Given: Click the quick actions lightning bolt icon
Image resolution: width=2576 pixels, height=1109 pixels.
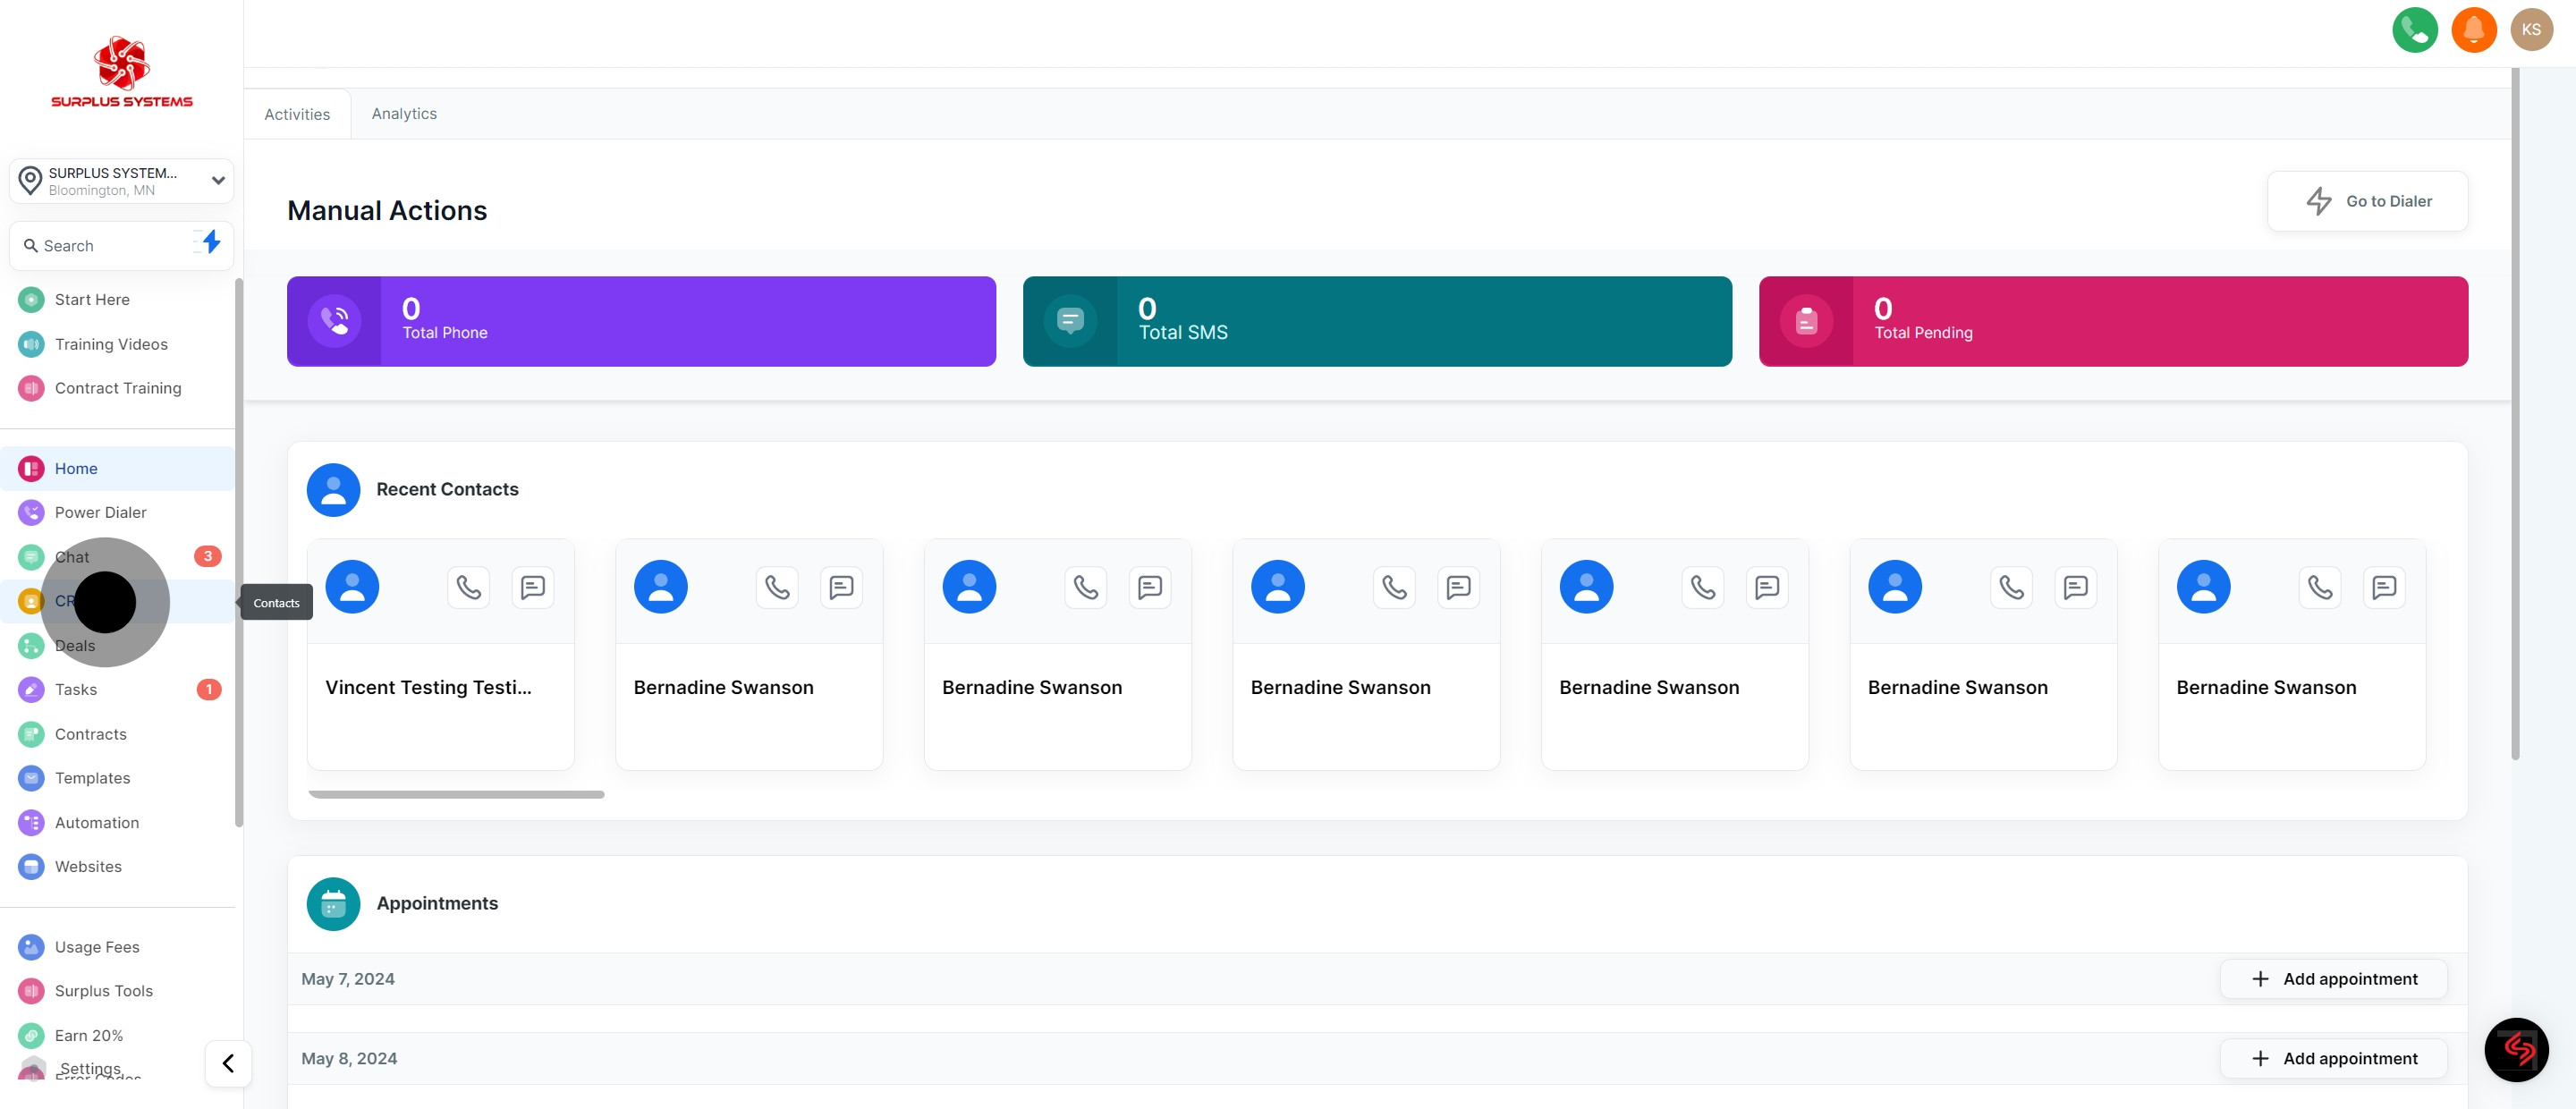Looking at the screenshot, I should coord(209,242).
